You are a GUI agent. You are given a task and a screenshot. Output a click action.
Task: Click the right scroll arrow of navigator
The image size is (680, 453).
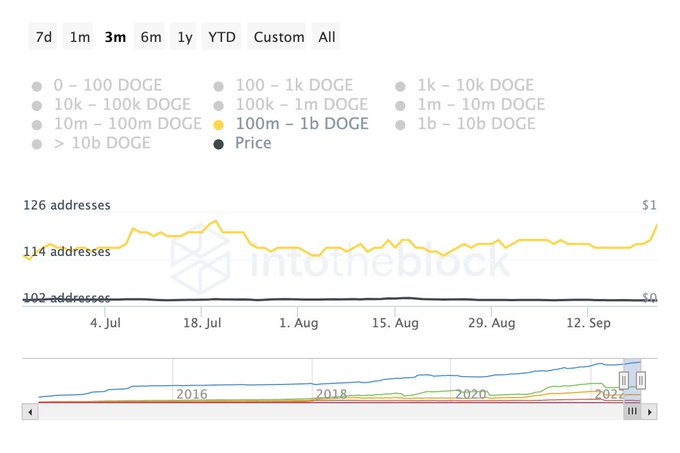tap(649, 412)
